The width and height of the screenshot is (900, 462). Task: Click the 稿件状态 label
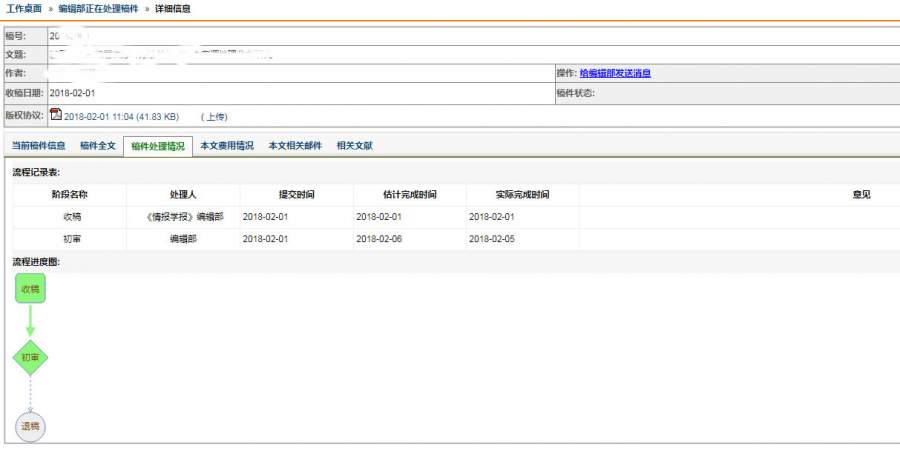coord(575,93)
